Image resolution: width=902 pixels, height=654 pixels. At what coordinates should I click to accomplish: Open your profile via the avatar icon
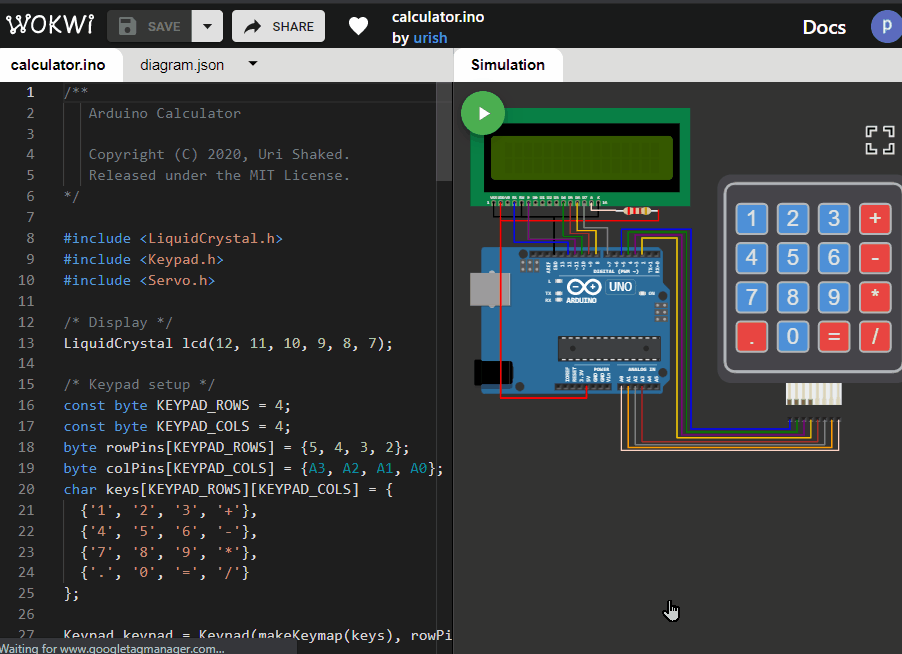pyautogui.click(x=886, y=26)
